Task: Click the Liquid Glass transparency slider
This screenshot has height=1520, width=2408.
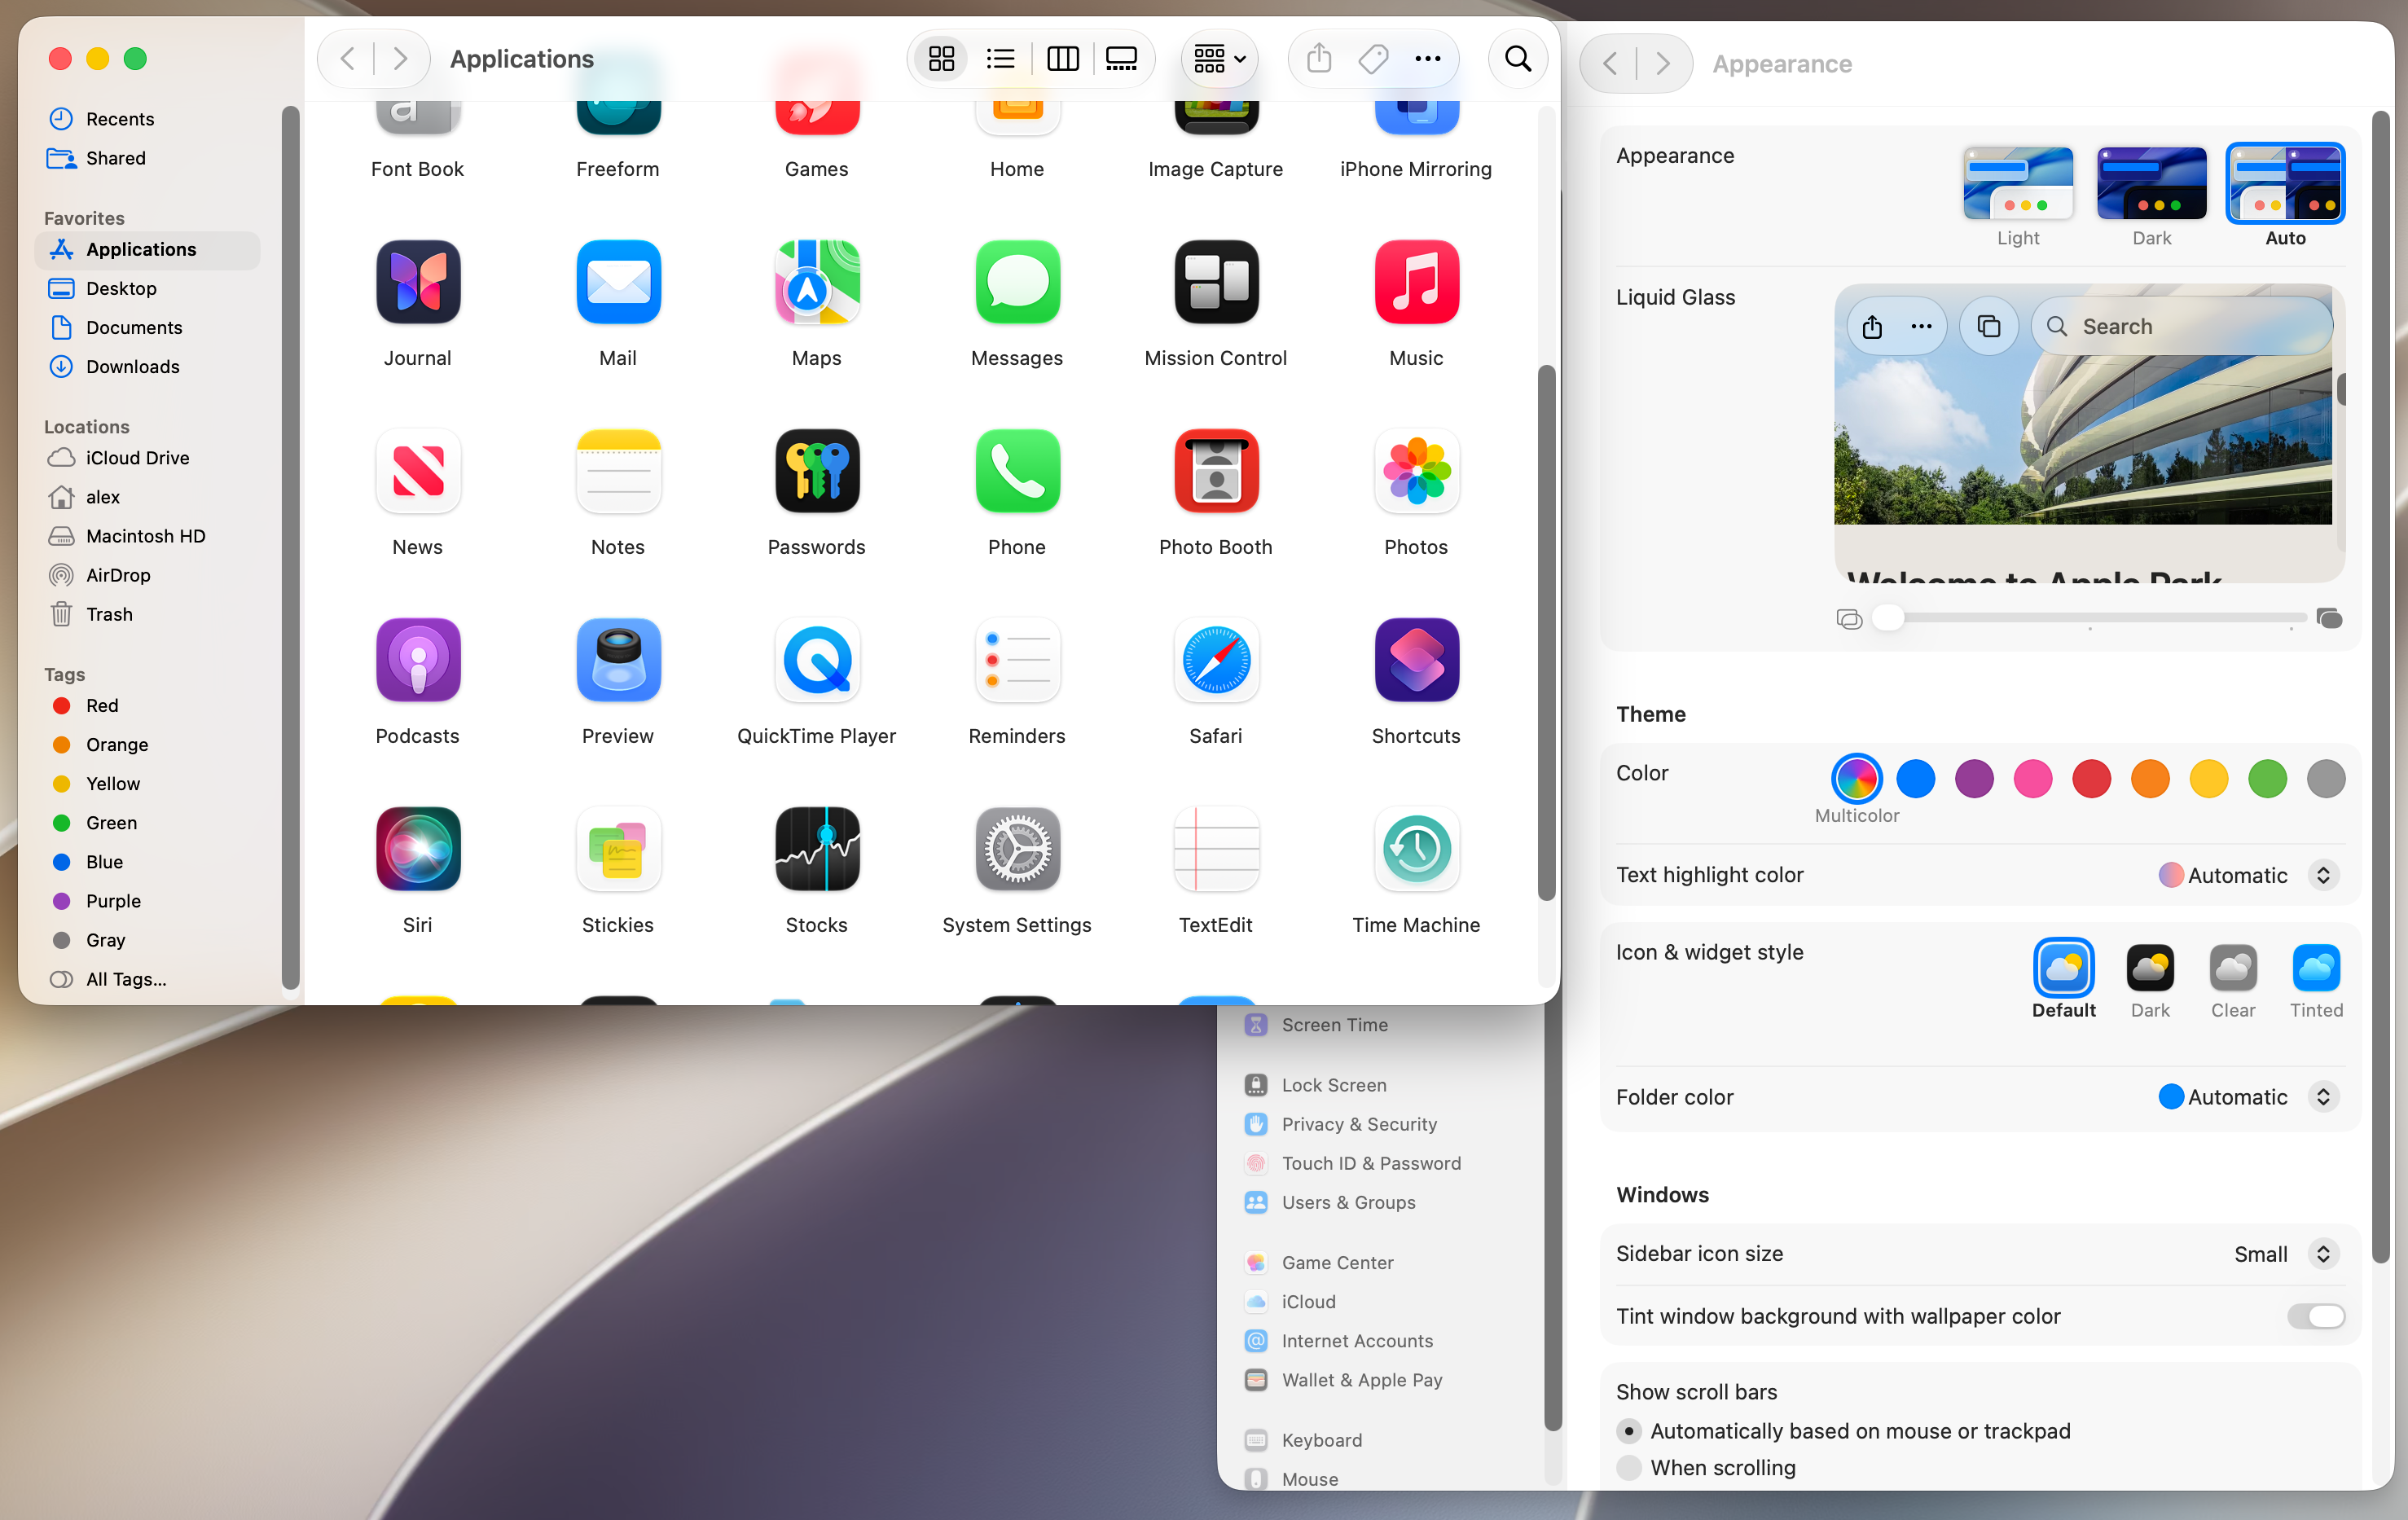Action: click(2089, 618)
